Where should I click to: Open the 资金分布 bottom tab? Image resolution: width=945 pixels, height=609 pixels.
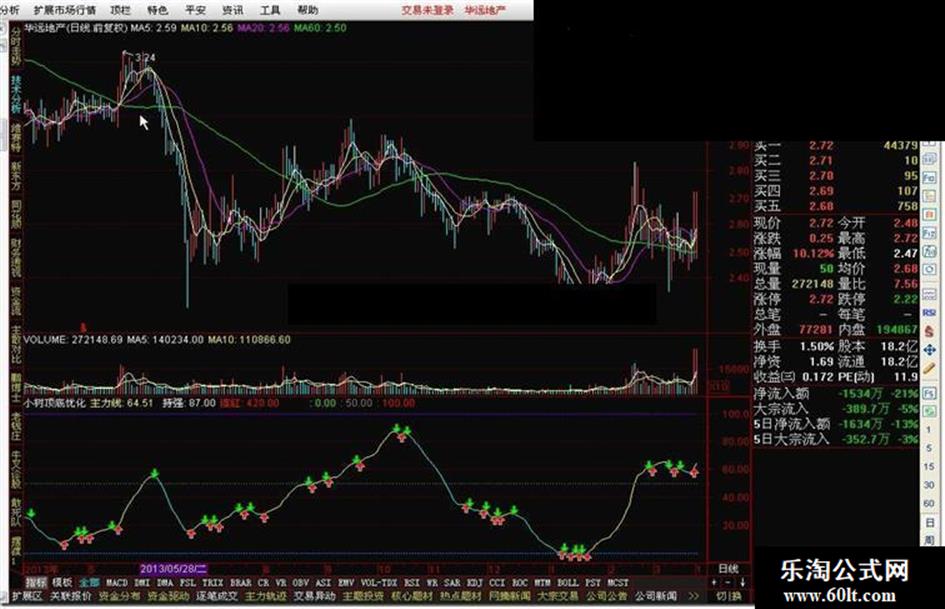tap(119, 596)
